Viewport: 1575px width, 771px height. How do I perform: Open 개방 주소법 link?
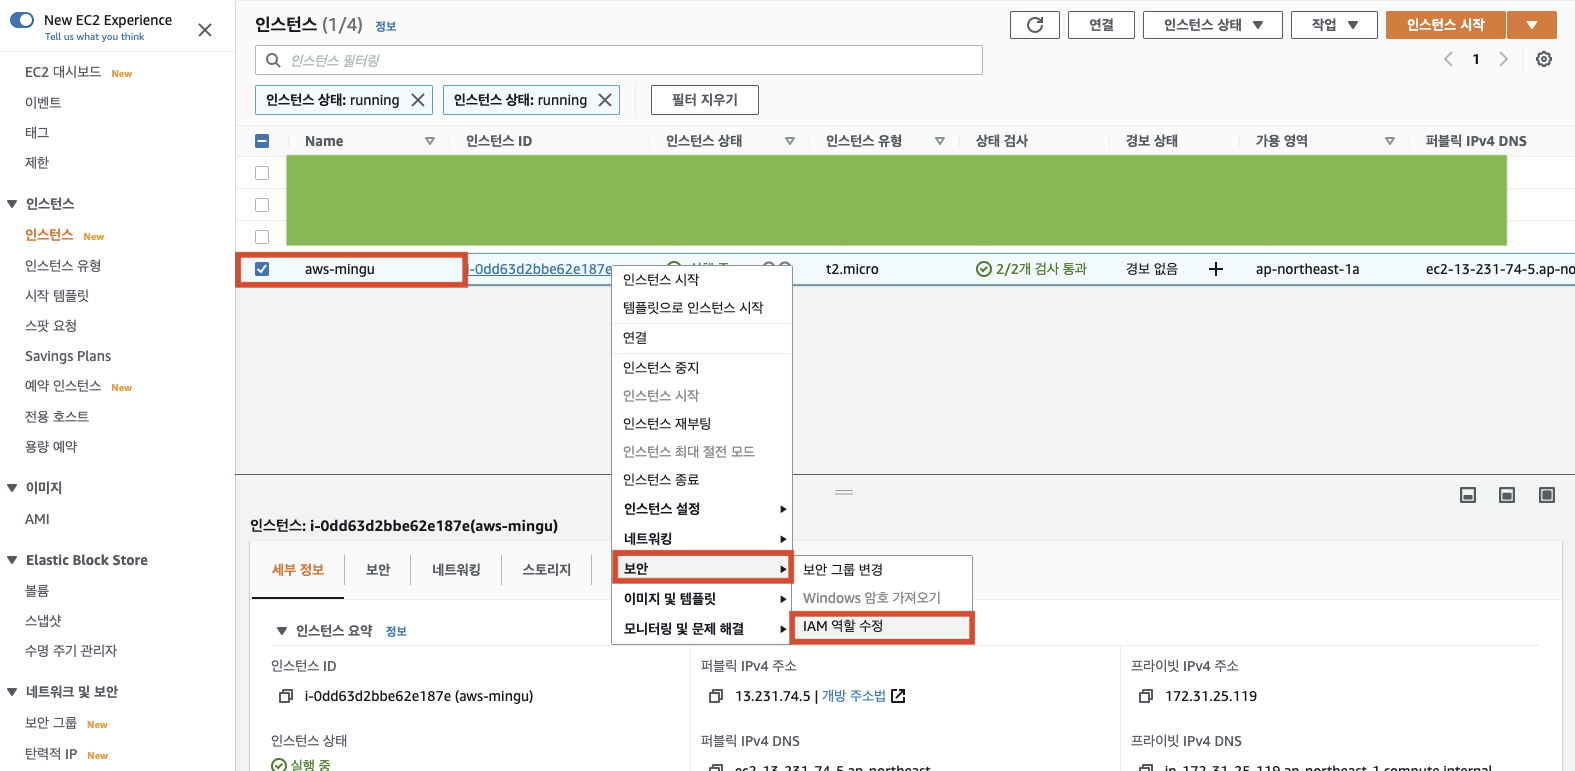(854, 696)
